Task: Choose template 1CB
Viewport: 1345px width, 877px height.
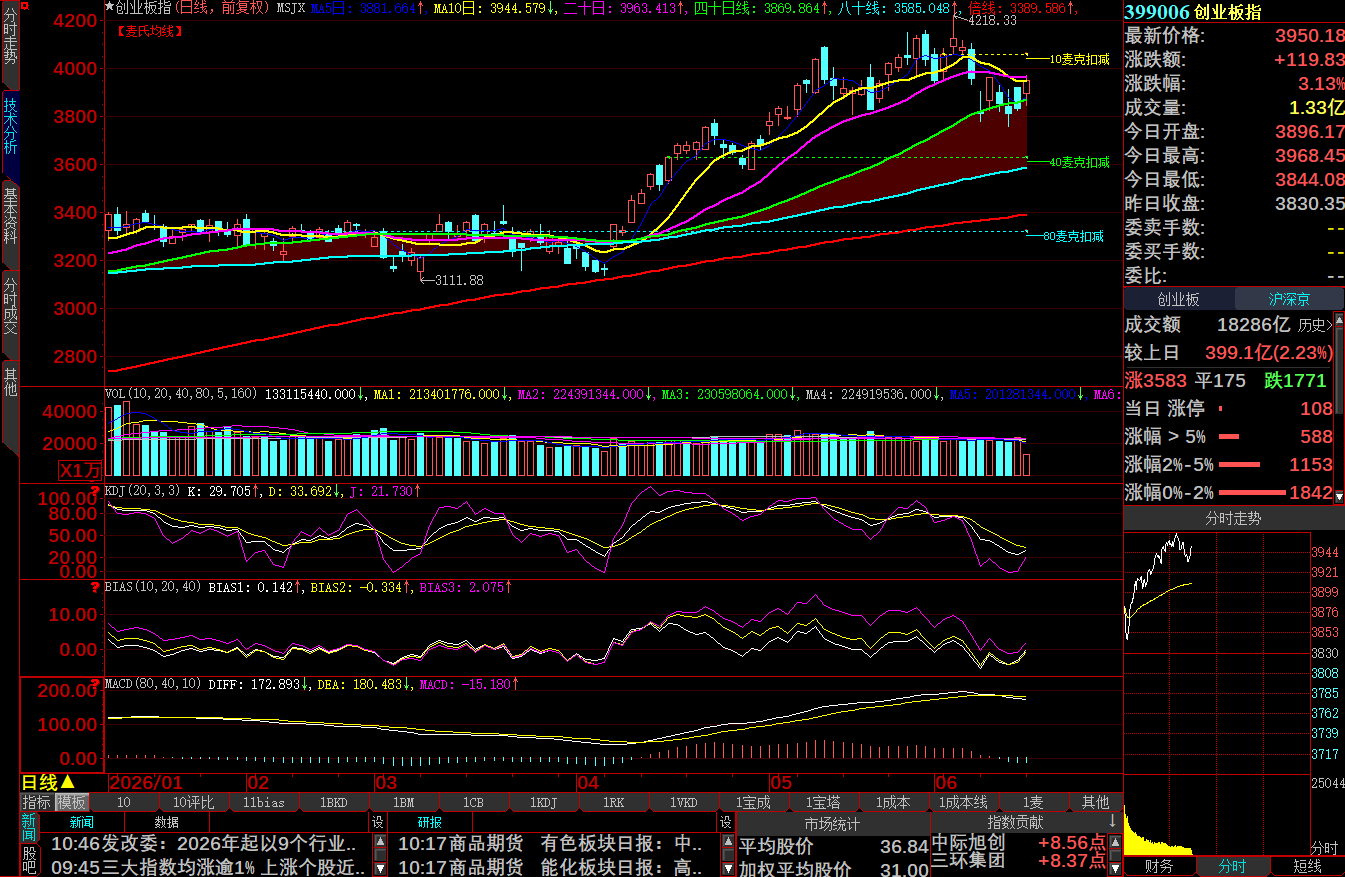Action: pyautogui.click(x=473, y=802)
